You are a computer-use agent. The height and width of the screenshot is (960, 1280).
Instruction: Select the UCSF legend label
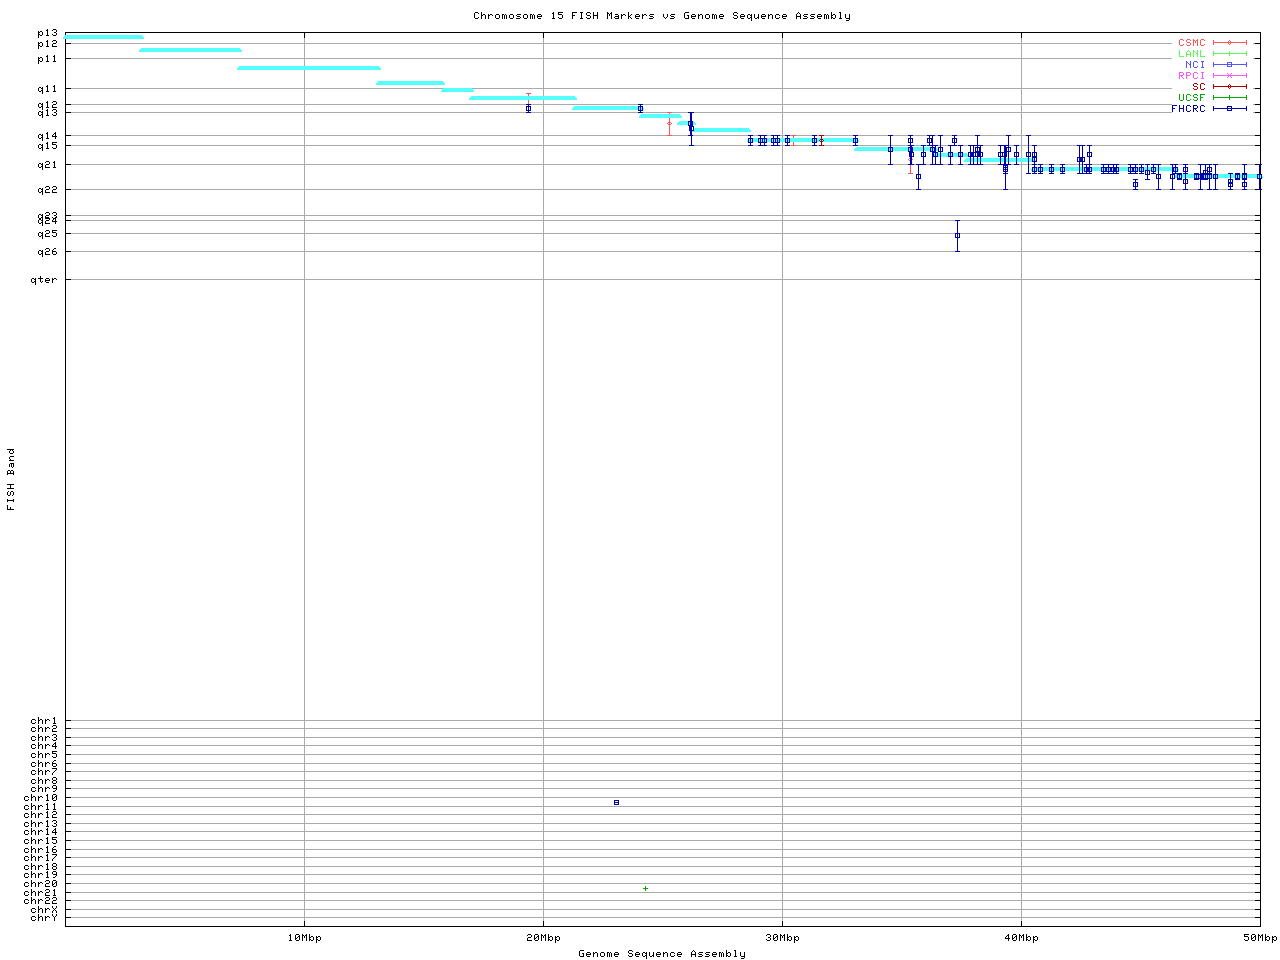coord(1191,98)
